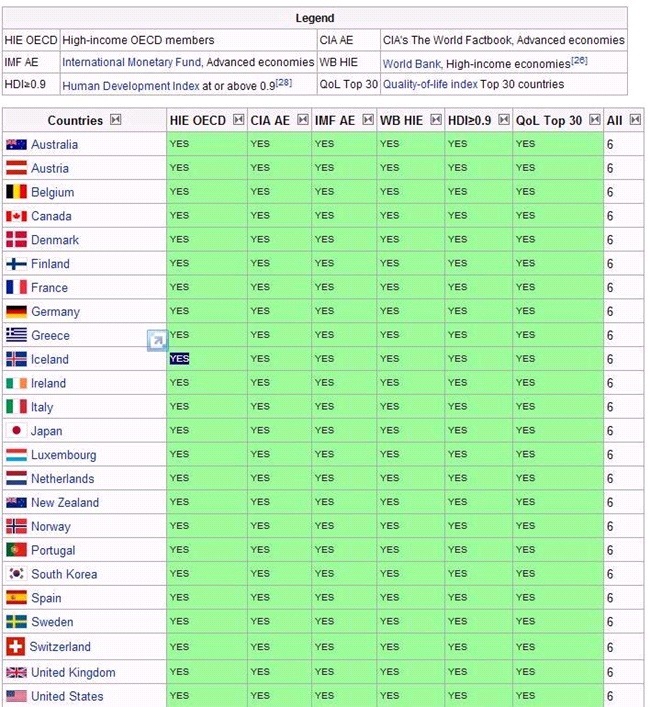
Task: Open the United States country link
Action: coord(67,696)
